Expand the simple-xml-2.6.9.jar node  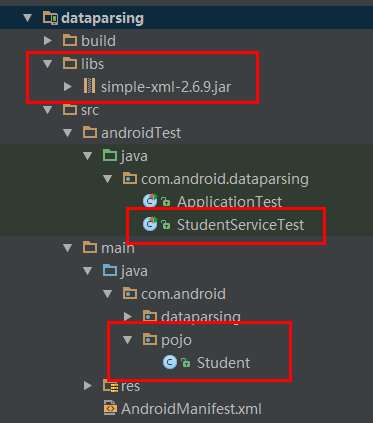pyautogui.click(x=68, y=87)
